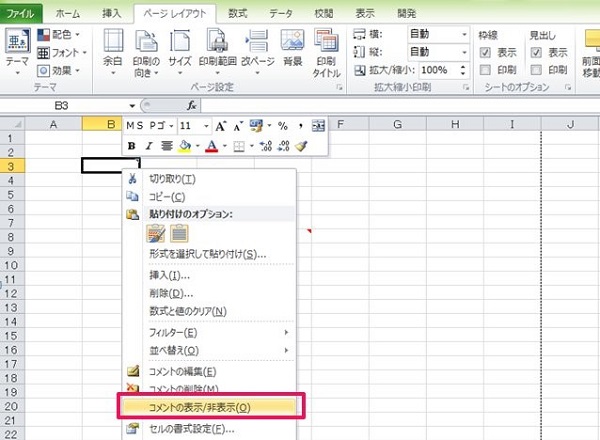This screenshot has width=600, height=440.
Task: Open the font name dropdown in mini toolbar
Action: point(171,126)
